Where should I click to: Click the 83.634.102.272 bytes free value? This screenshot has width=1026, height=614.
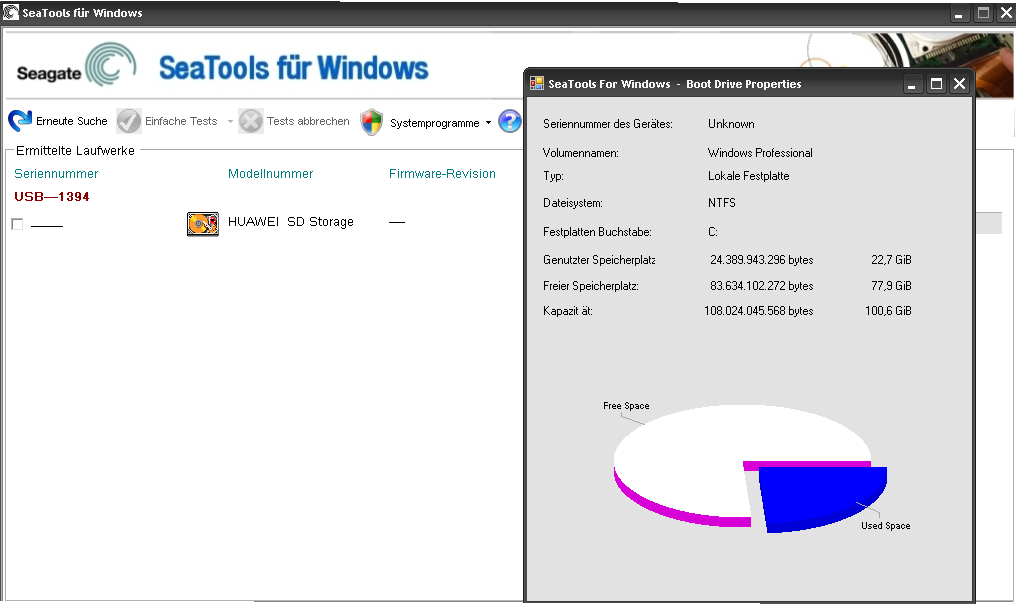coord(762,286)
